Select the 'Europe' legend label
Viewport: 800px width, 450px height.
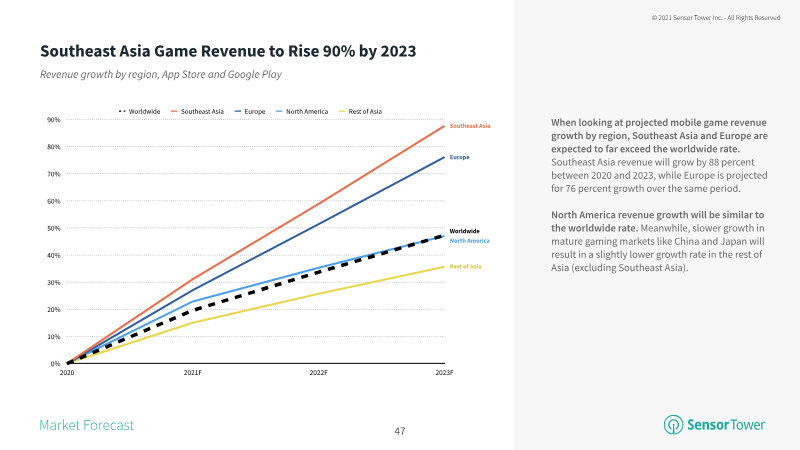(x=255, y=111)
